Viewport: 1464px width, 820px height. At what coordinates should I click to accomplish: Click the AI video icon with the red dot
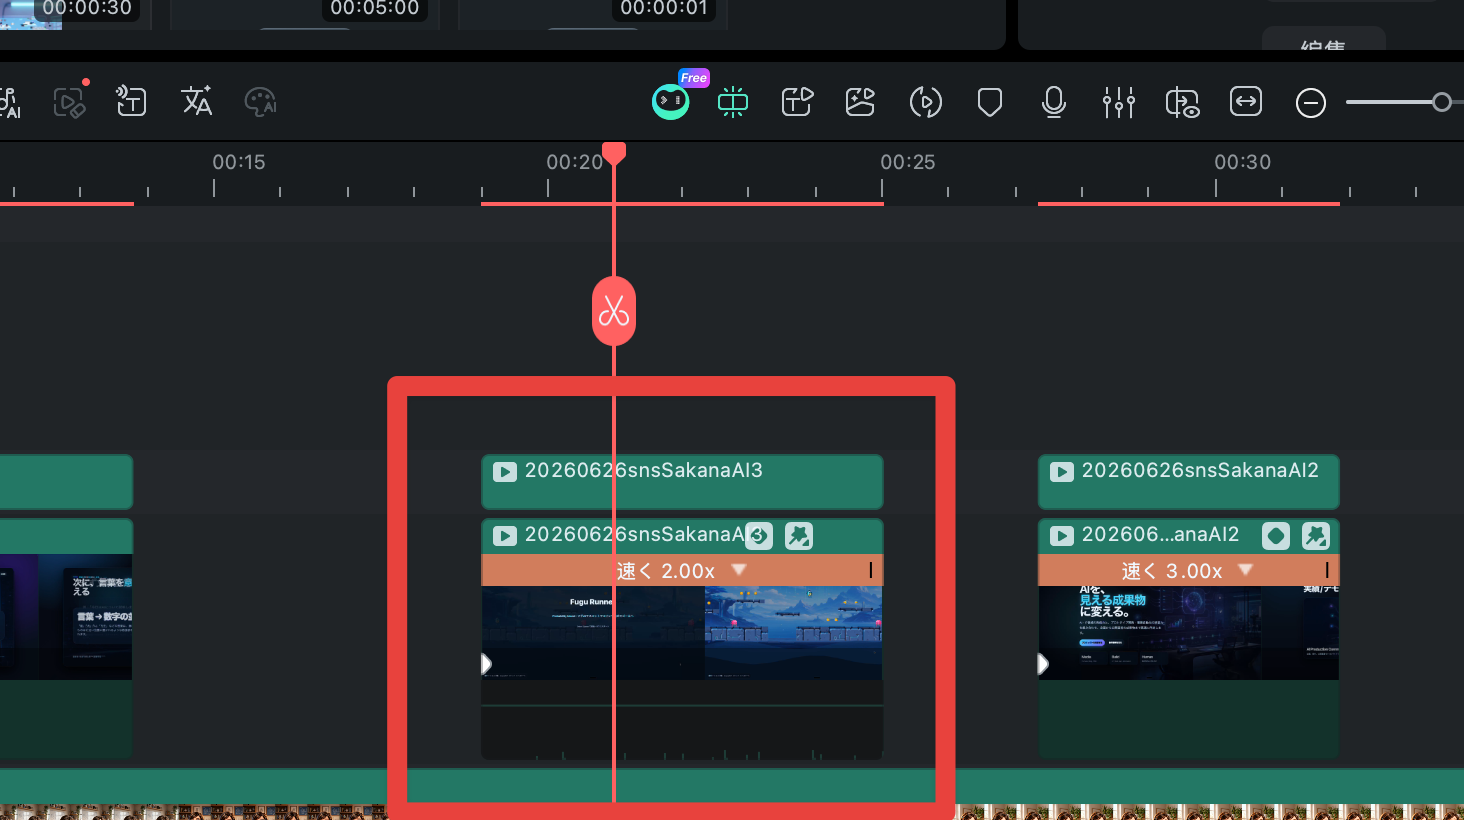[x=70, y=101]
